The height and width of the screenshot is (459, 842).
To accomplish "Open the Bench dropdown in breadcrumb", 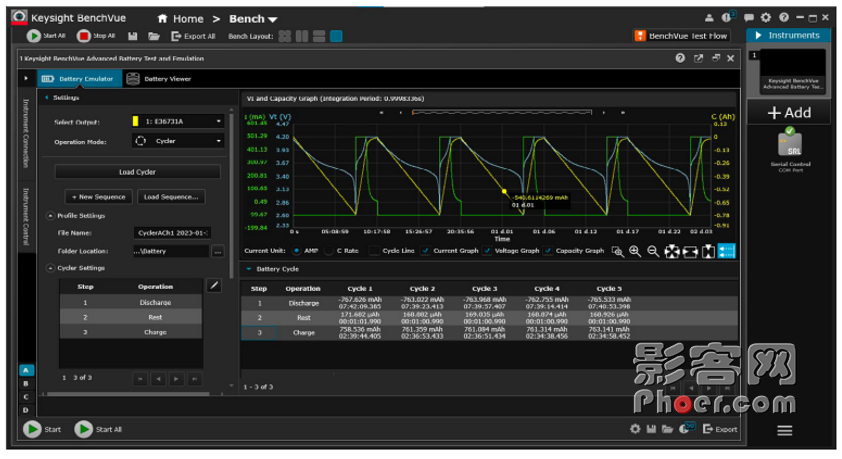I will pos(253,19).
